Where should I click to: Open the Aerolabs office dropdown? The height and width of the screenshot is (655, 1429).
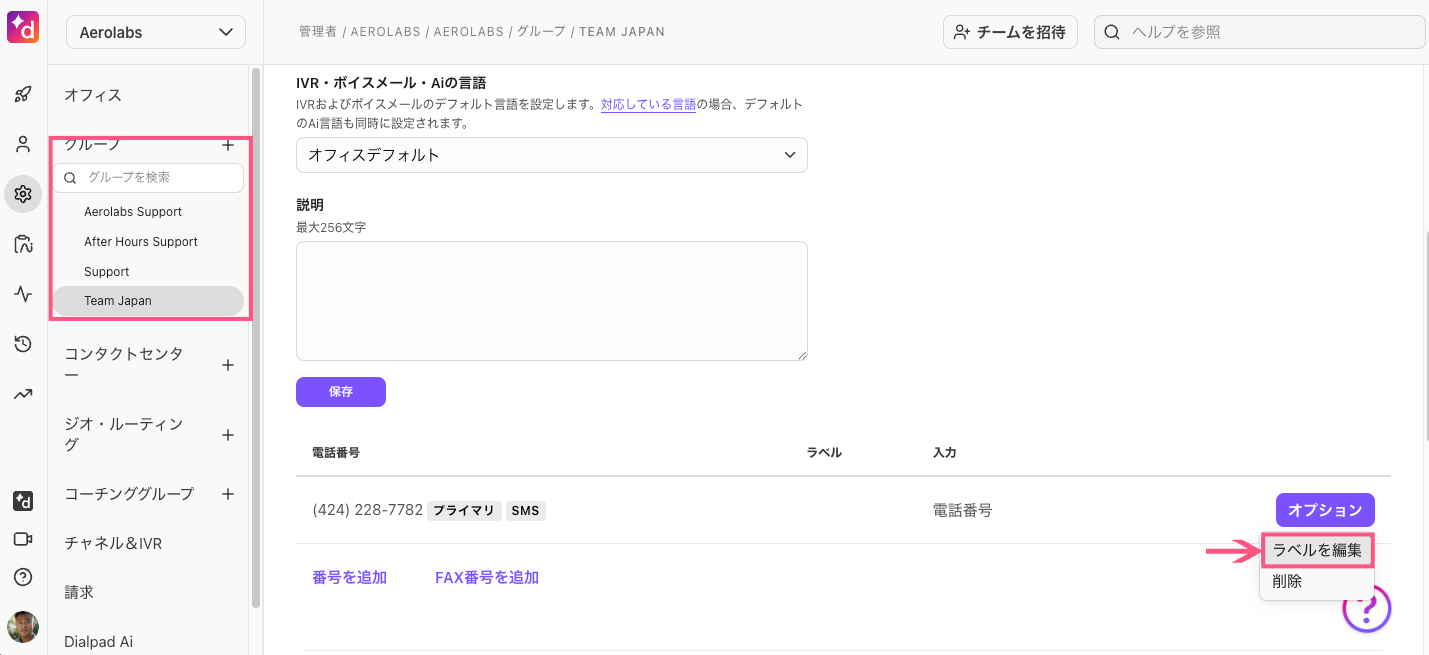[155, 32]
